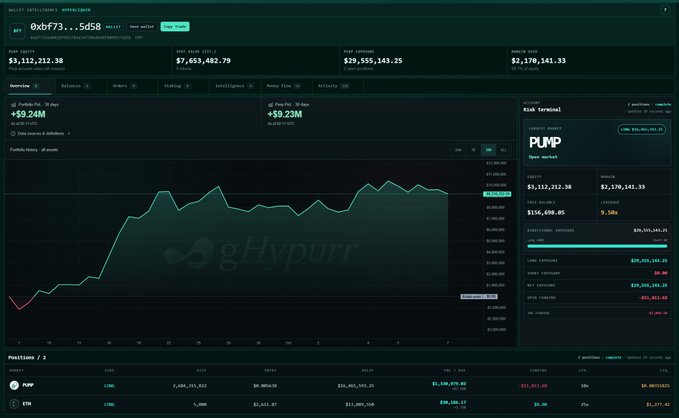Select the 24H chart range

click(458, 150)
